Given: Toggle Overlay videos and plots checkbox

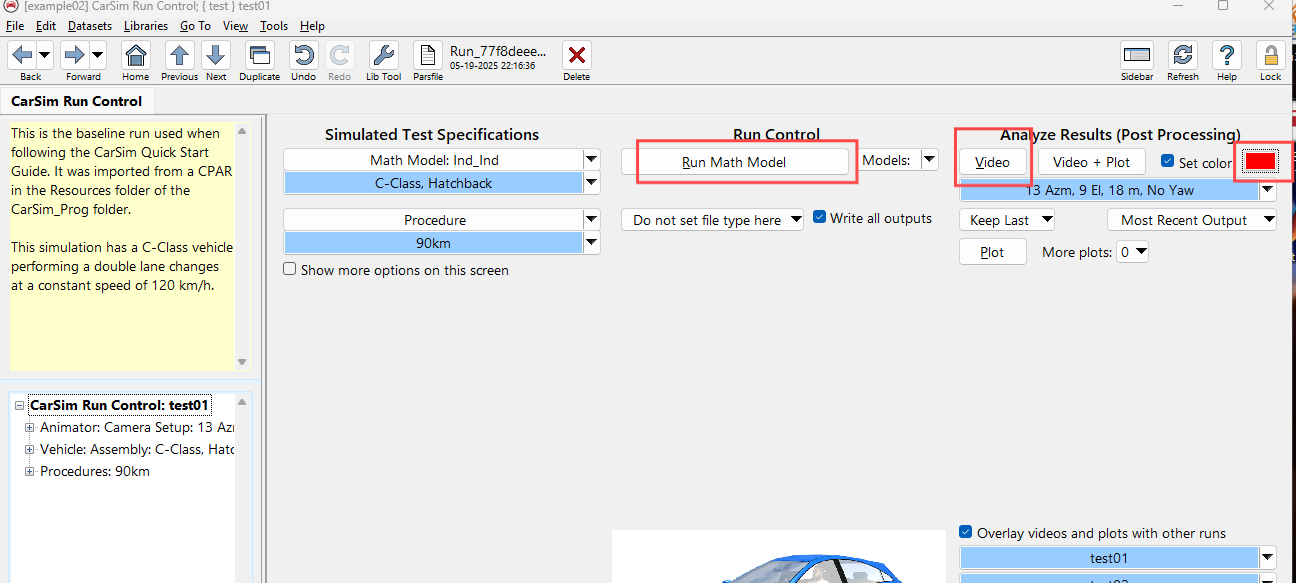Looking at the screenshot, I should coord(966,532).
